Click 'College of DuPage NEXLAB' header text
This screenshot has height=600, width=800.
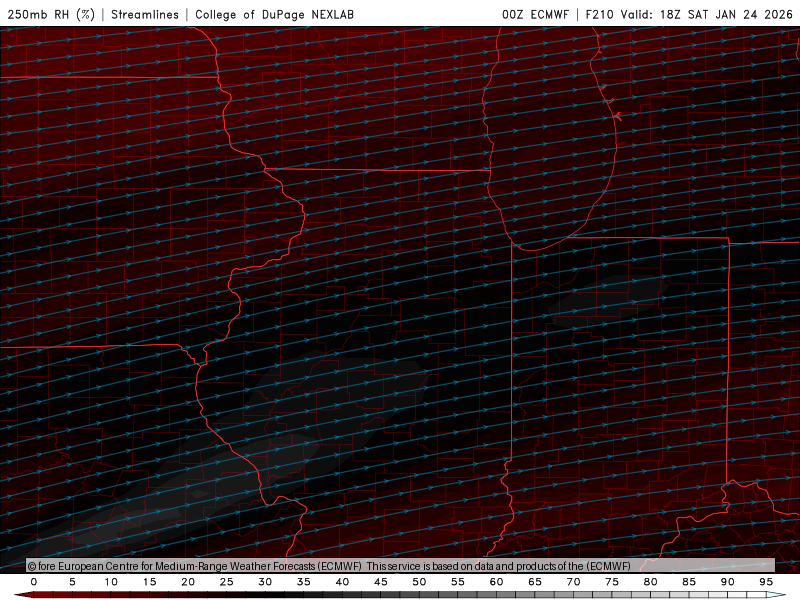pos(274,14)
